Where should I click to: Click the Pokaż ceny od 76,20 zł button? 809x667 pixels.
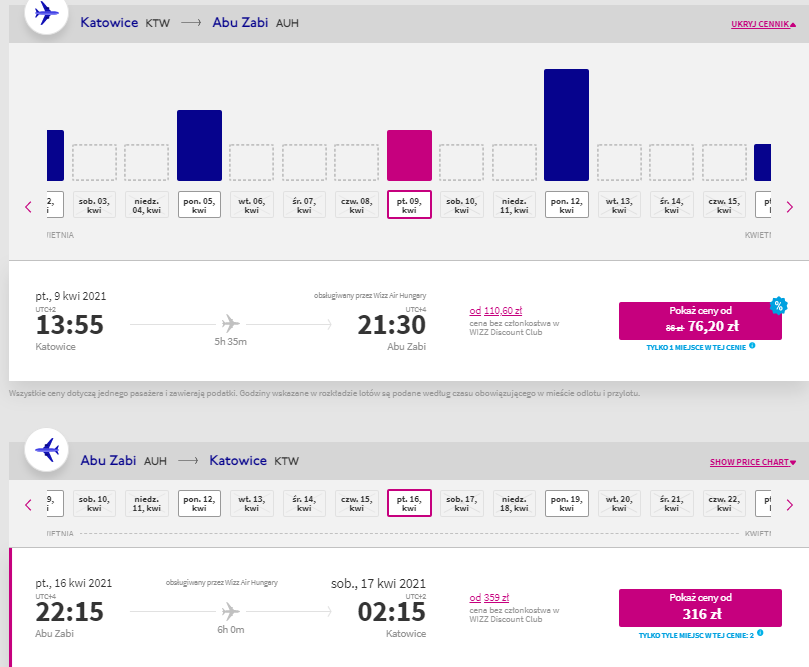point(700,320)
